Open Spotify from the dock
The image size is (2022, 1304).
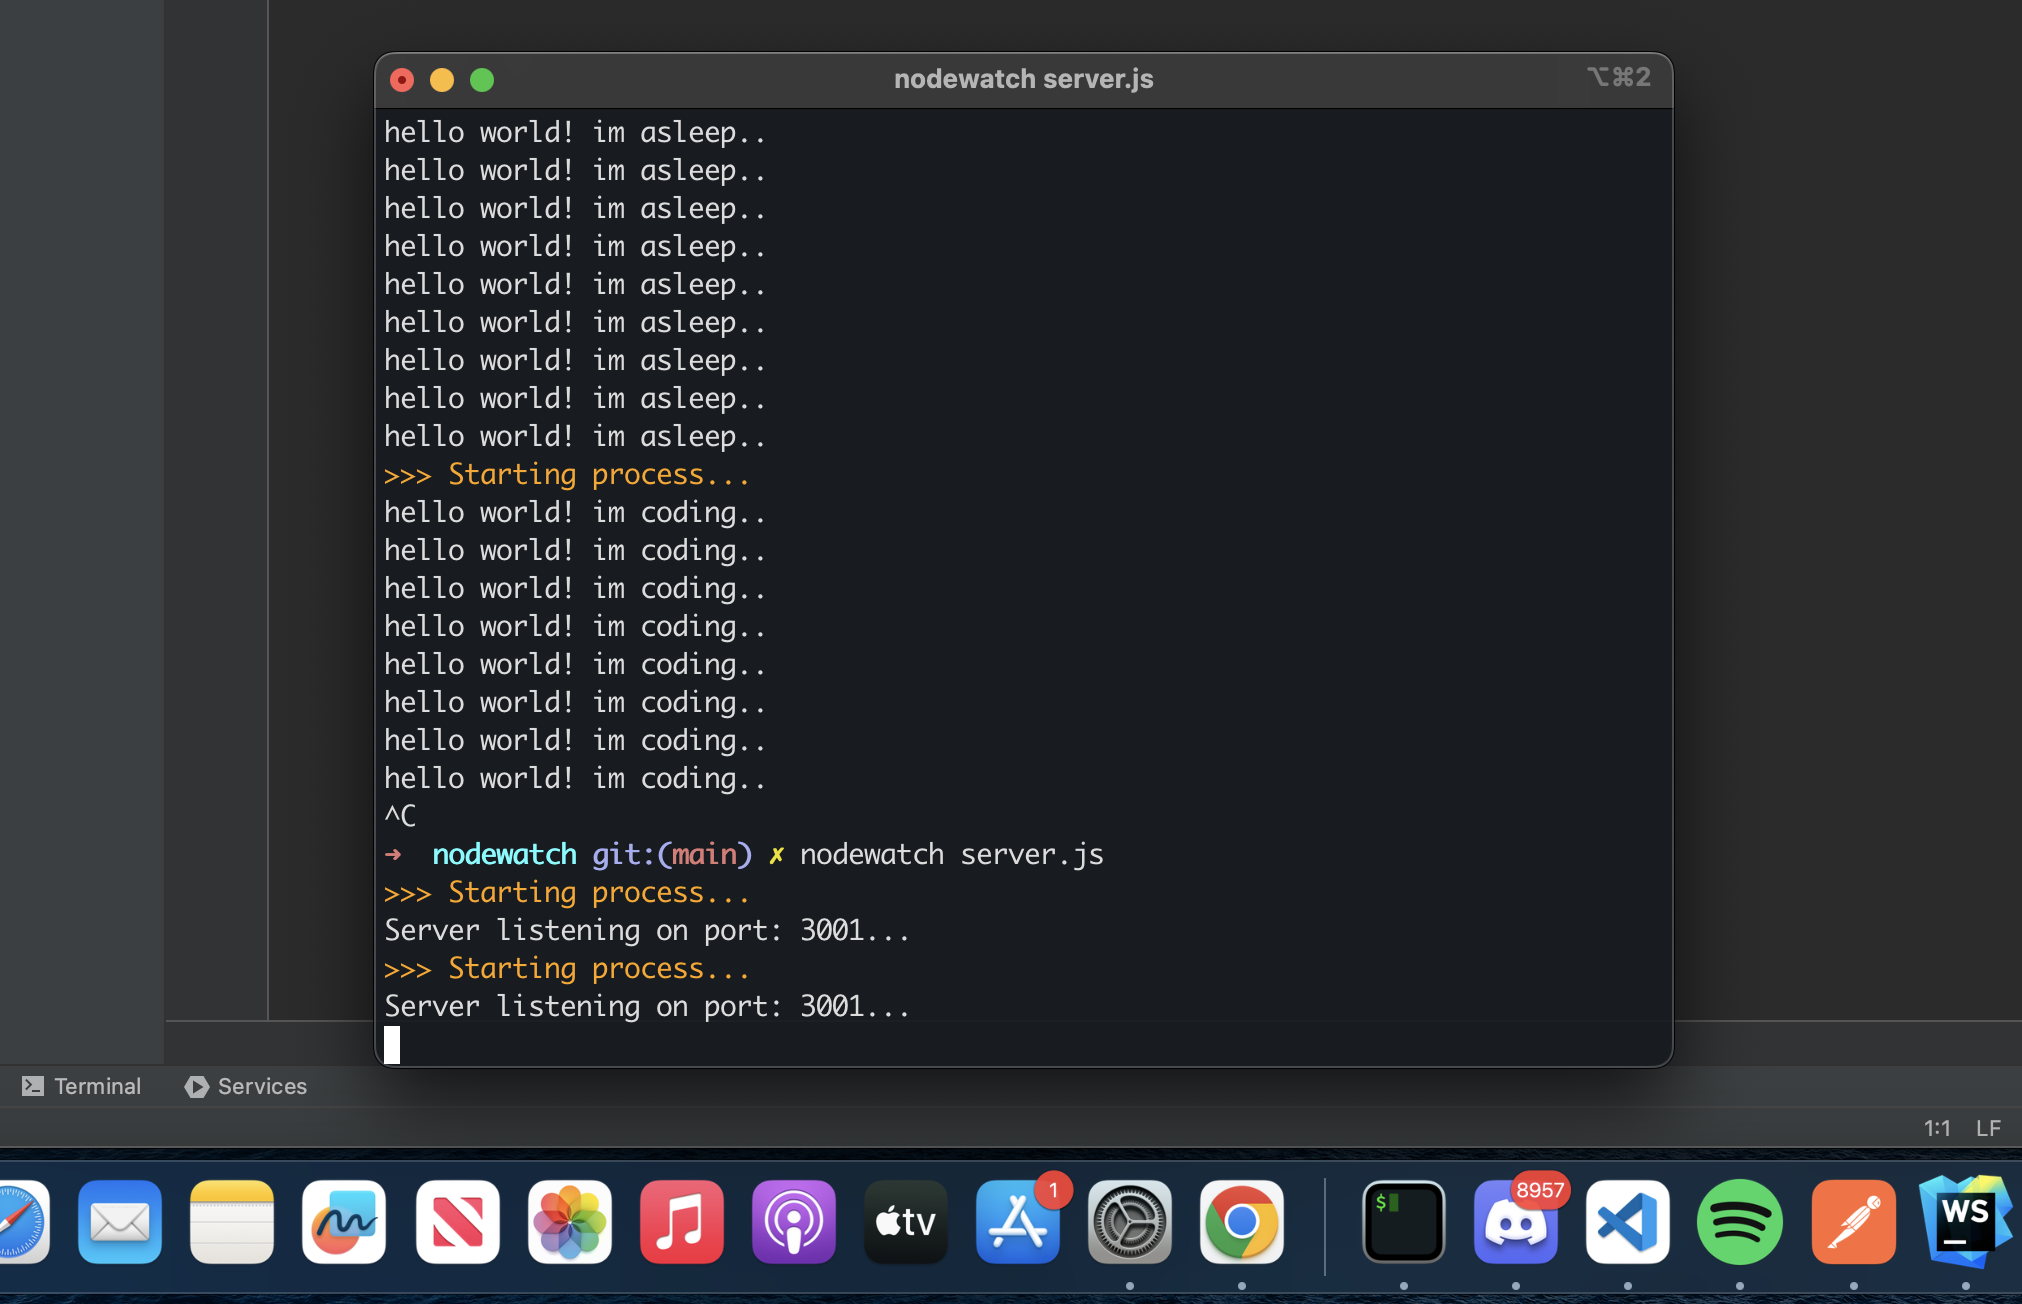coord(1740,1222)
